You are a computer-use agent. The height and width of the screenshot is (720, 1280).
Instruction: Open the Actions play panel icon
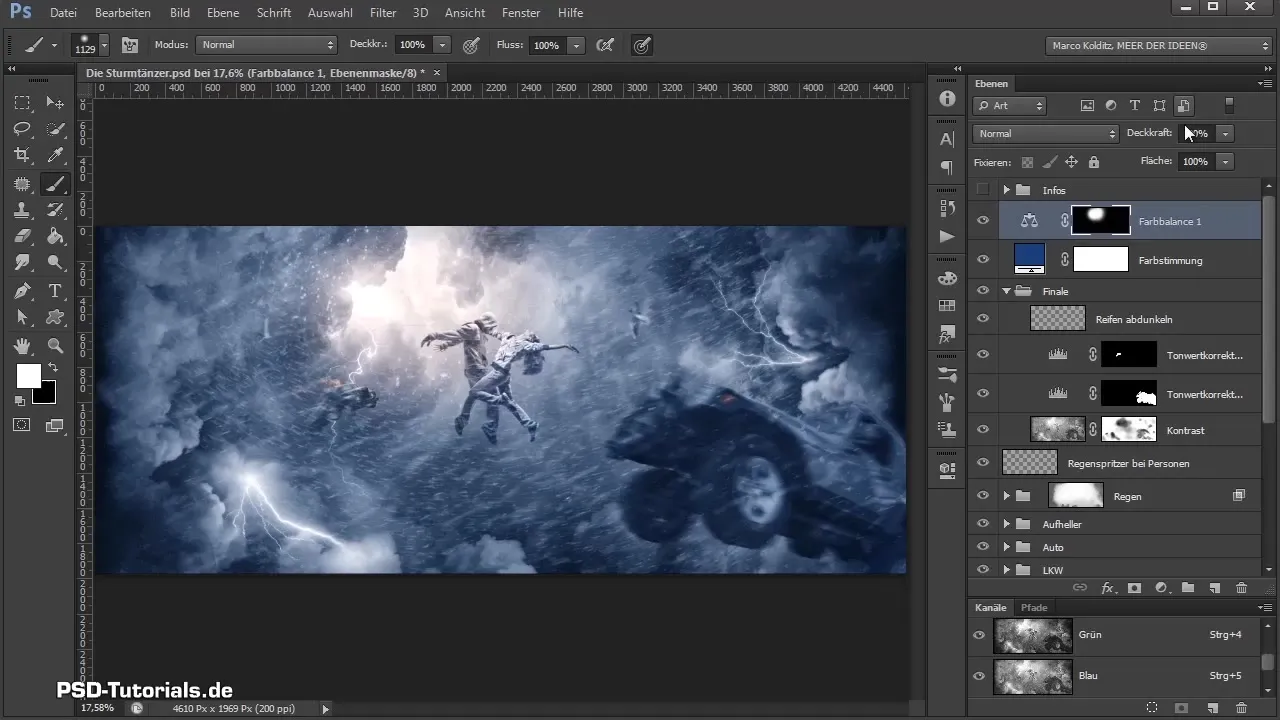click(947, 237)
